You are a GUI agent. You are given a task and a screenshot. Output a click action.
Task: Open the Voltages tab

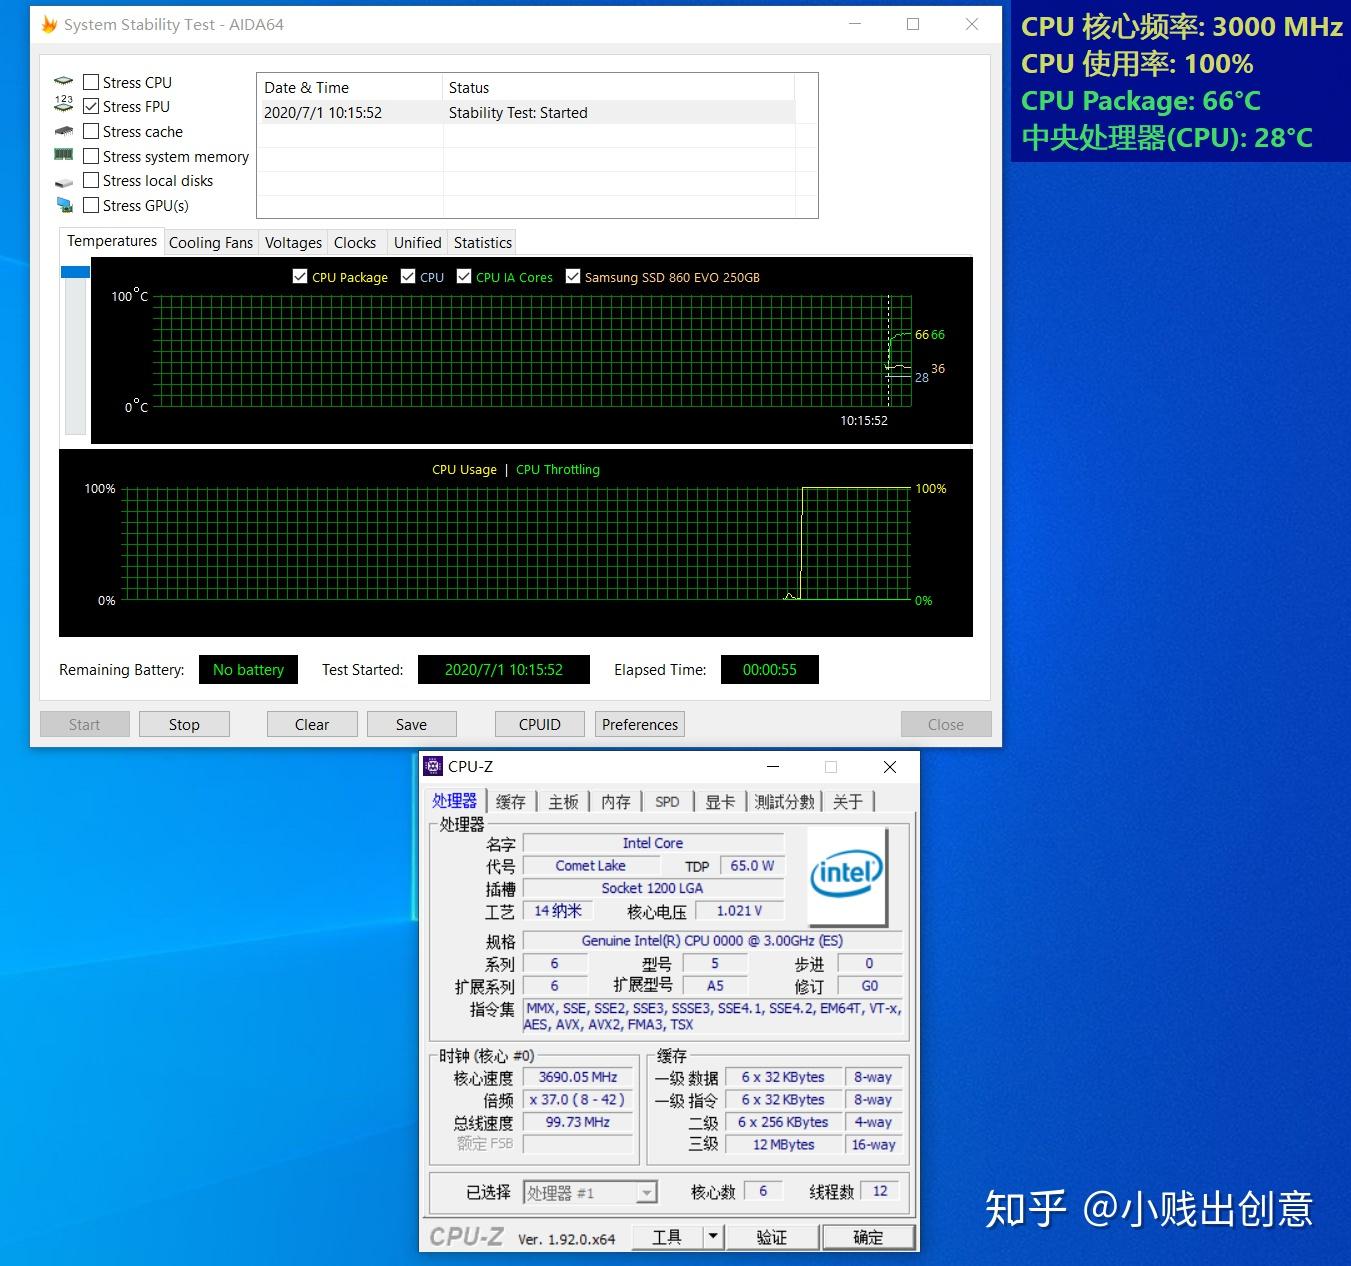click(x=293, y=242)
